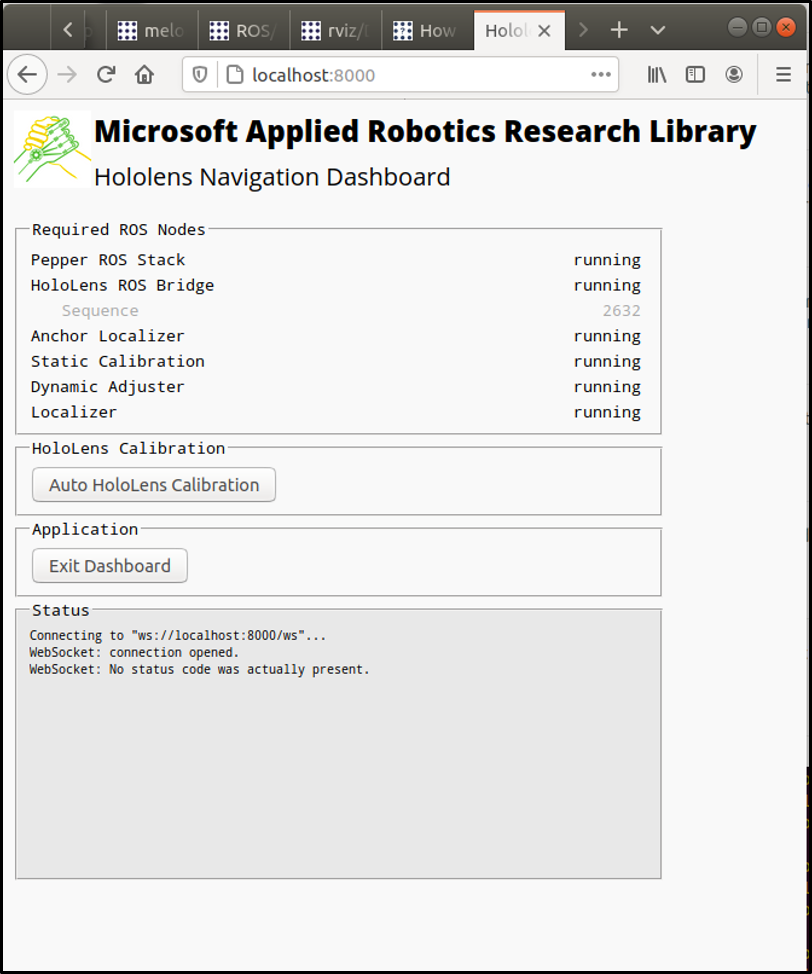Select the 'Dynamic Adjuster' row label
The height and width of the screenshot is (974, 812).
[x=107, y=387]
